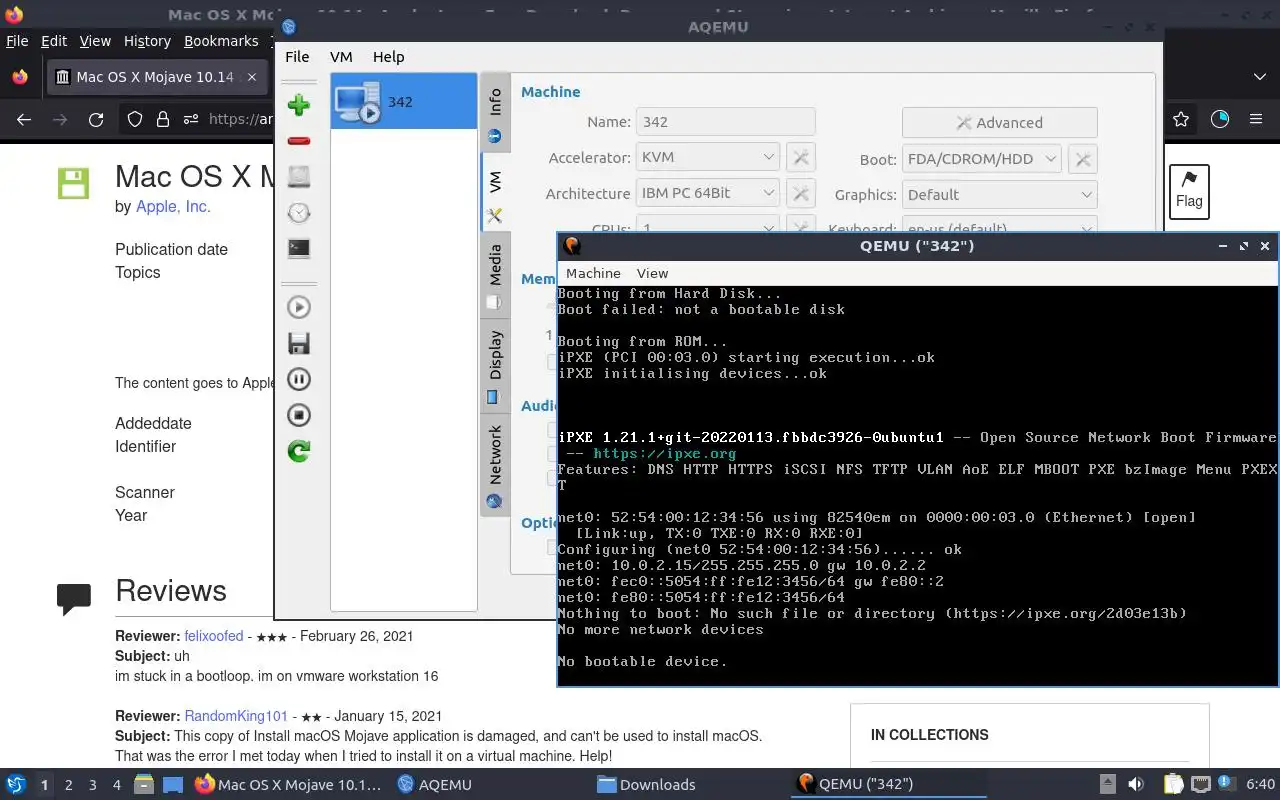Open settings tool button next to Accelerator

click(x=800, y=157)
